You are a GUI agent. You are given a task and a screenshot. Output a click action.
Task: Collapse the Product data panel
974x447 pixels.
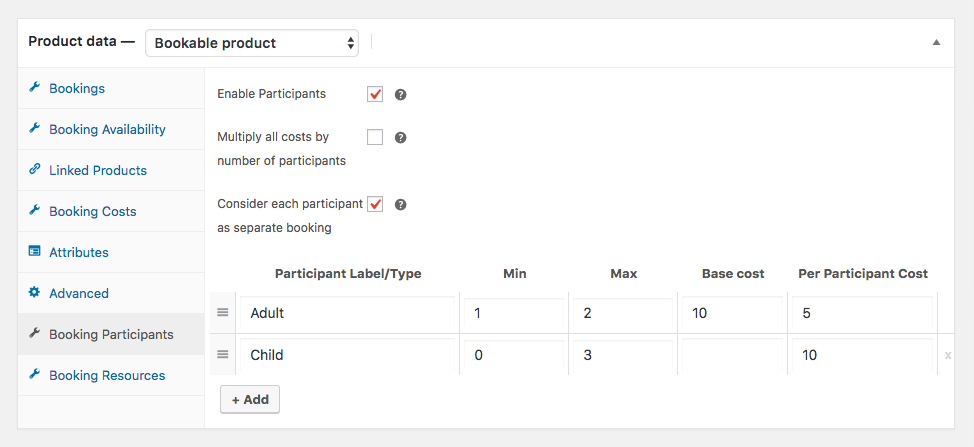tap(936, 42)
